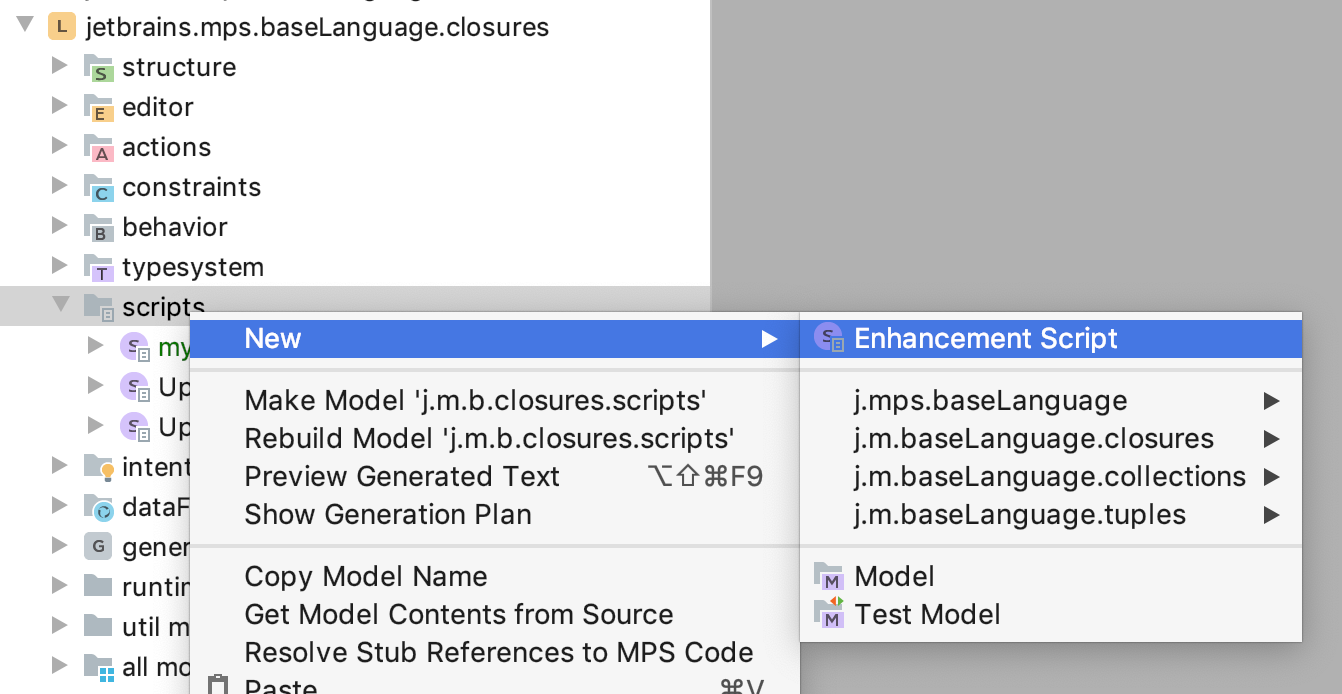Click the dataFlow model icon
The height and width of the screenshot is (694, 1342).
[101, 507]
